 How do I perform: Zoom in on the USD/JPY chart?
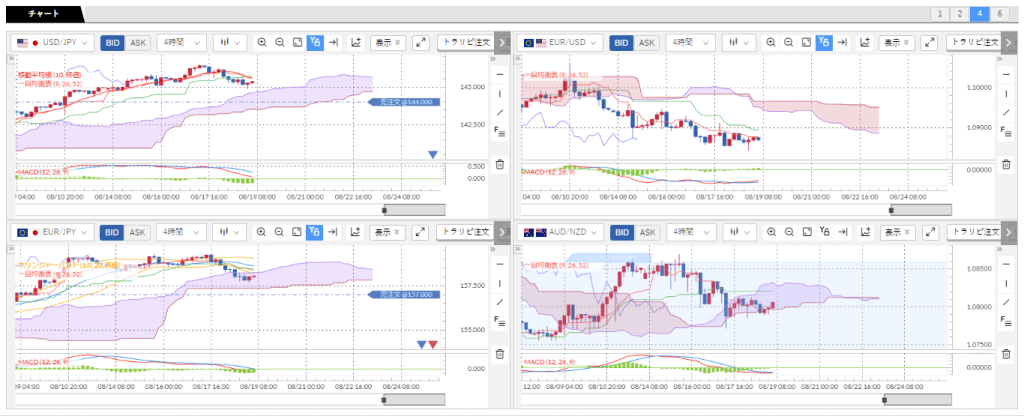point(262,43)
